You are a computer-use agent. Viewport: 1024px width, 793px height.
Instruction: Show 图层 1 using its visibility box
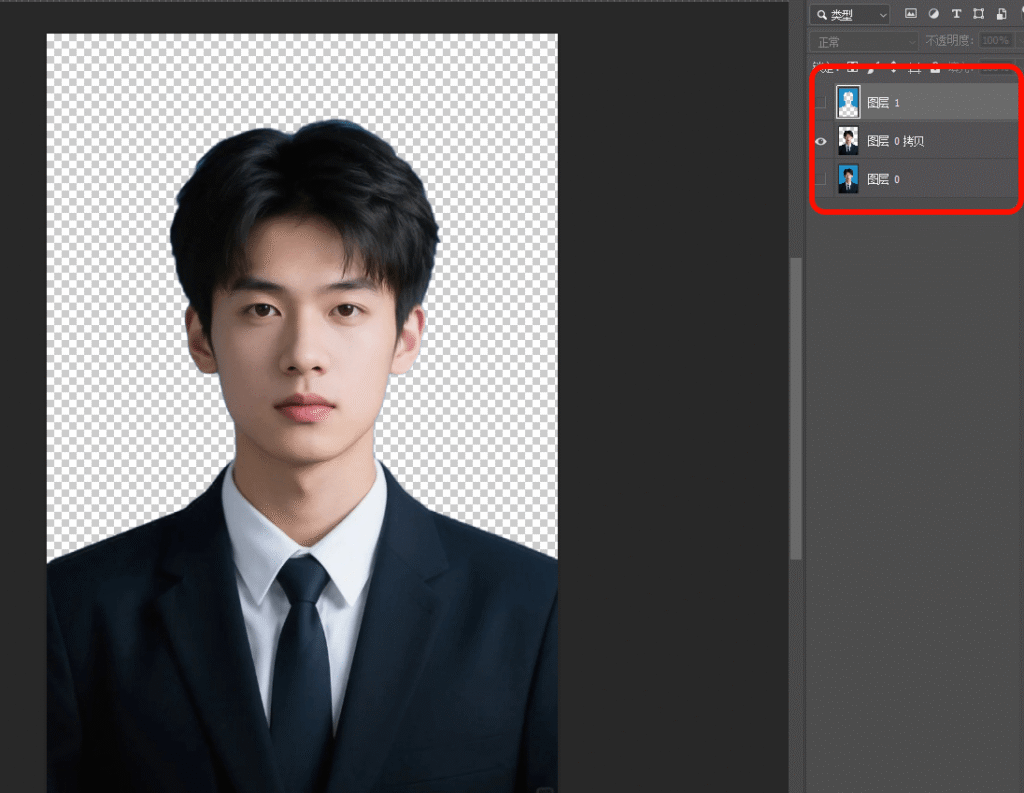(x=821, y=102)
